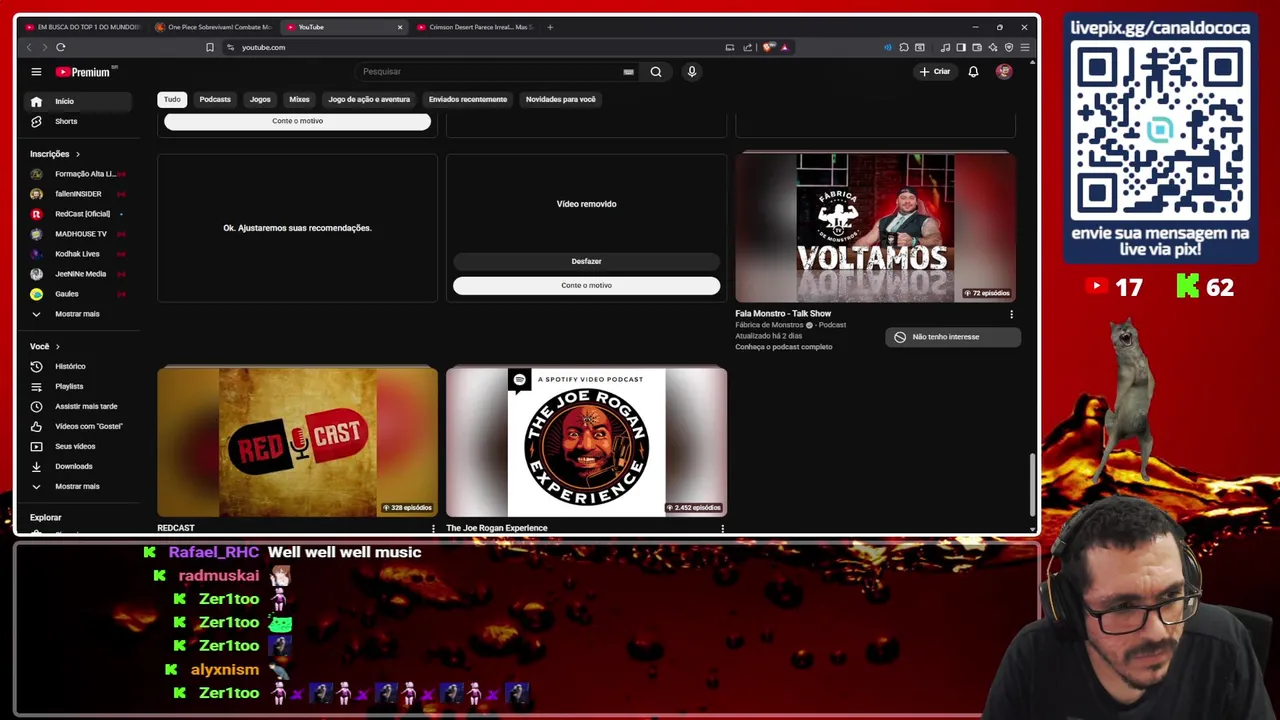Click the Criar button
Image resolution: width=1280 pixels, height=720 pixels.
tap(935, 72)
